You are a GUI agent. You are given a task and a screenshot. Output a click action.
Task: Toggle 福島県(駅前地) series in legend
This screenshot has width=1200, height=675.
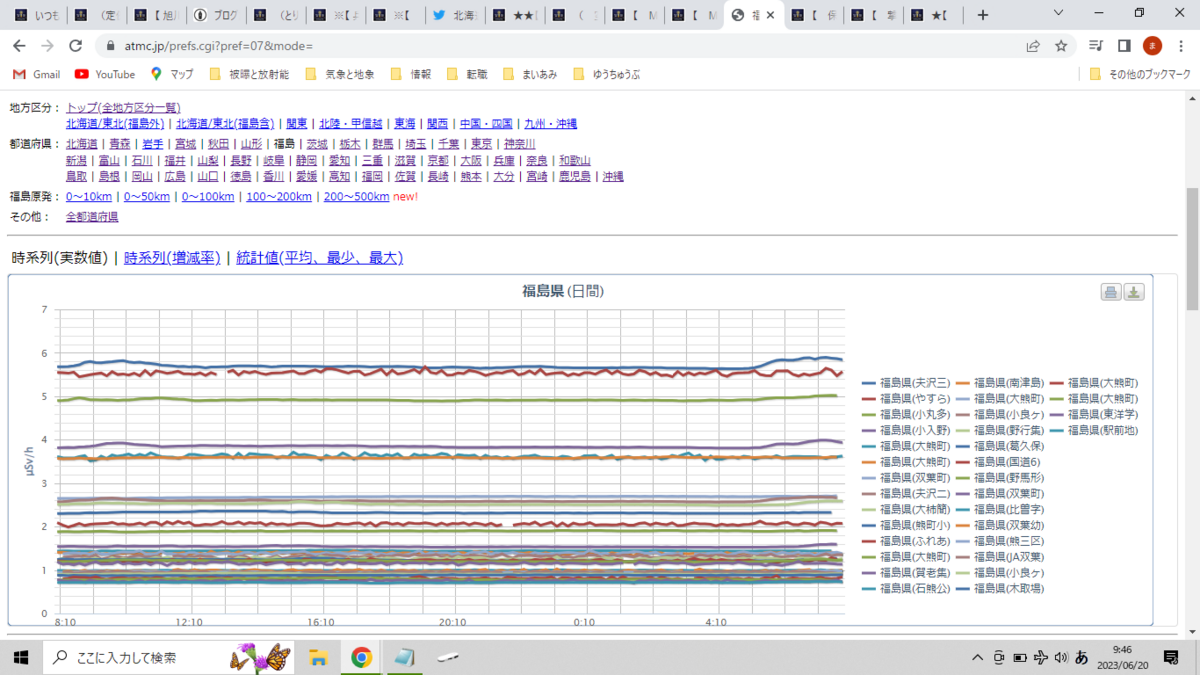1094,430
